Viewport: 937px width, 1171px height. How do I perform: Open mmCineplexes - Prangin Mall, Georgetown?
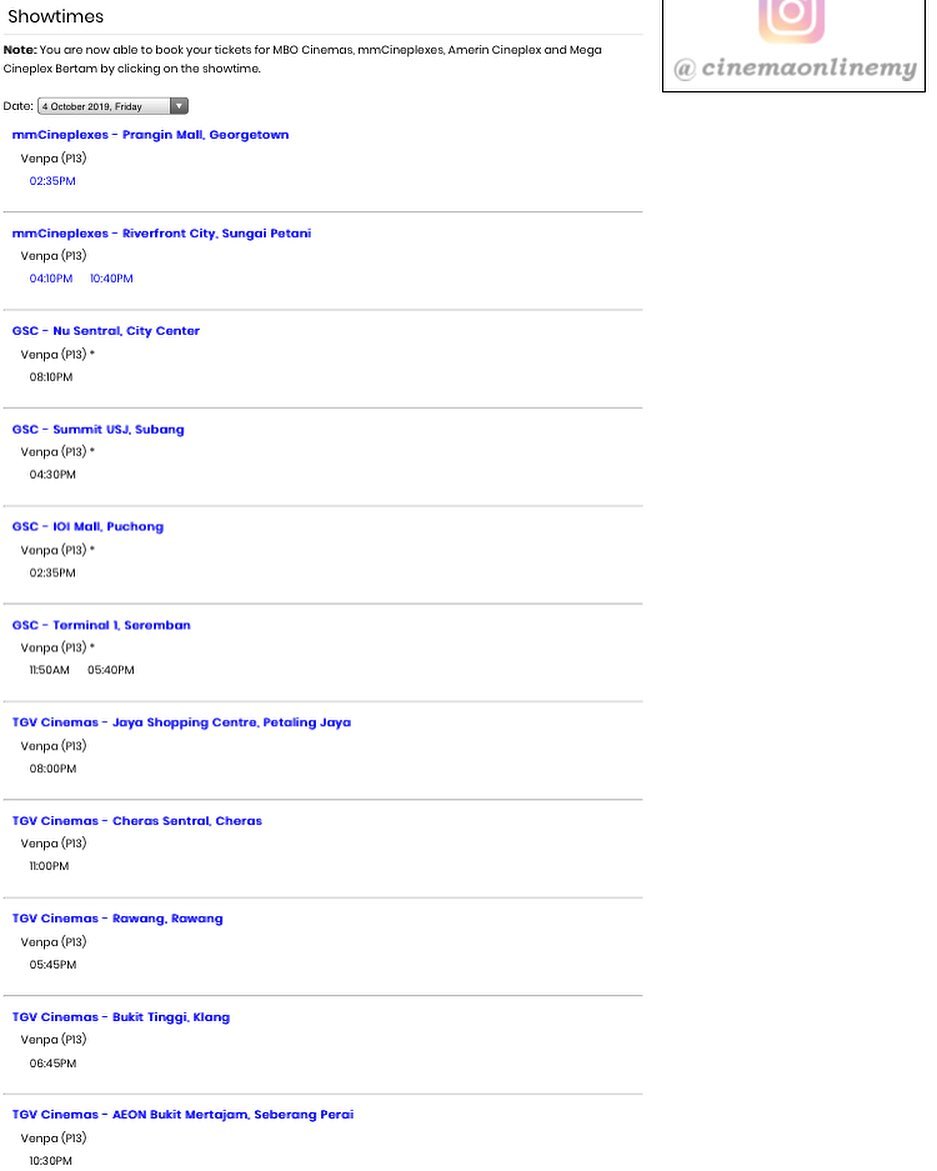150,135
